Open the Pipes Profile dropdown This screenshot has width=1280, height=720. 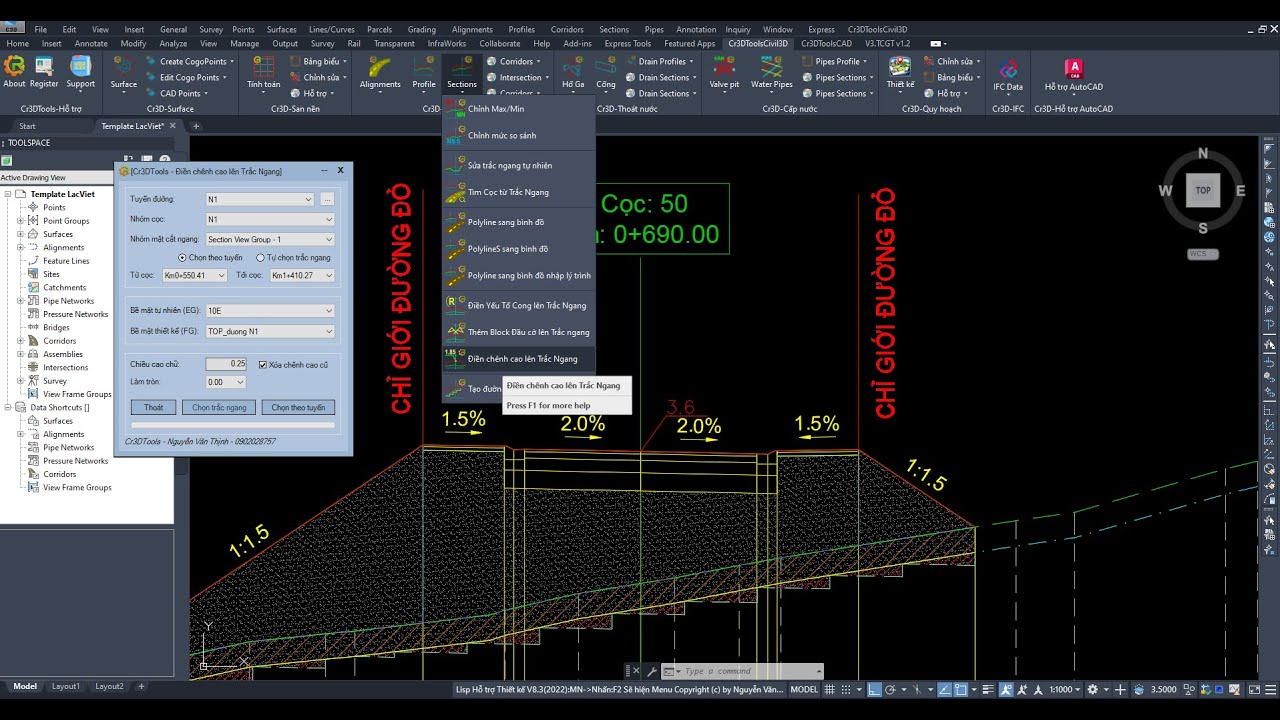835,61
